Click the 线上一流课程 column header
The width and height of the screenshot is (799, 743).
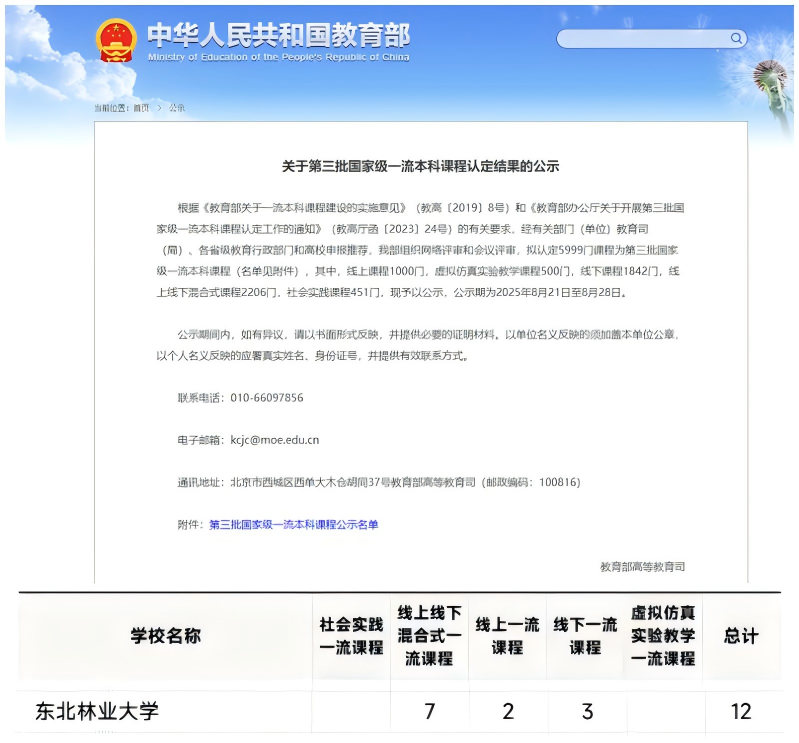tap(507, 636)
